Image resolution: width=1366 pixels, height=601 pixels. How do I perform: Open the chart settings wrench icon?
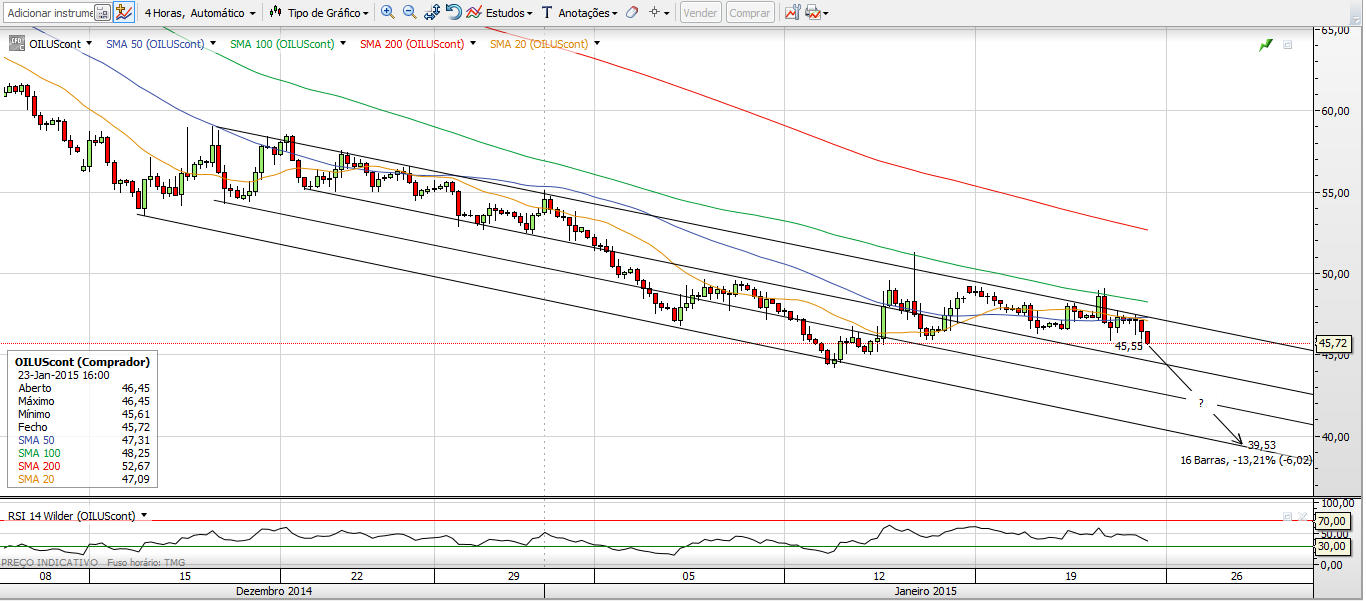click(x=791, y=13)
